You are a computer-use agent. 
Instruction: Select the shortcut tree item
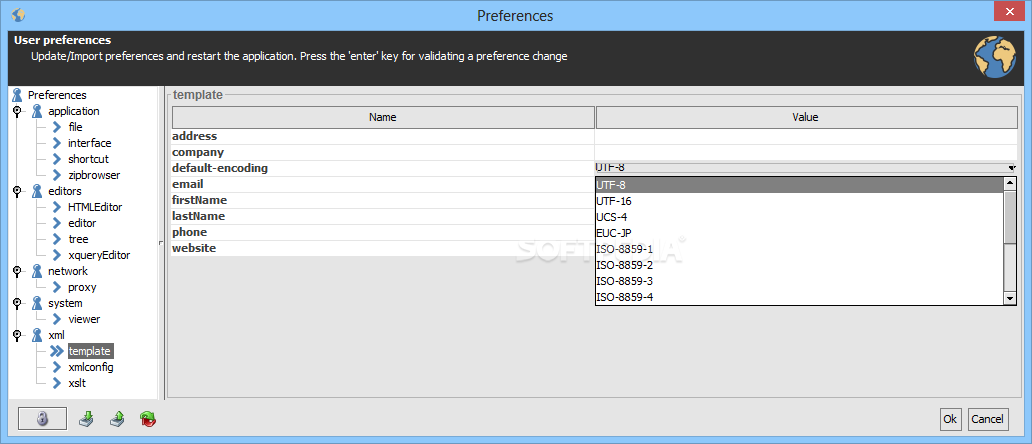(88, 159)
